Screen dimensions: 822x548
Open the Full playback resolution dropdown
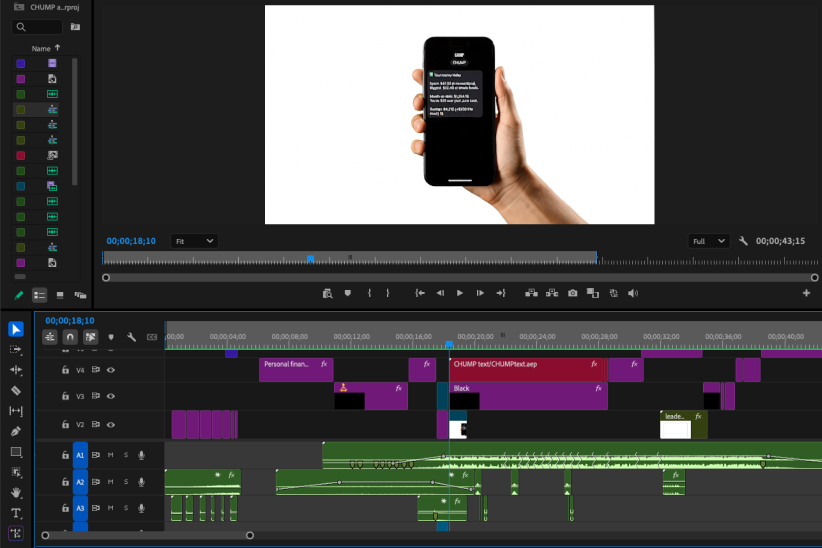(x=708, y=241)
